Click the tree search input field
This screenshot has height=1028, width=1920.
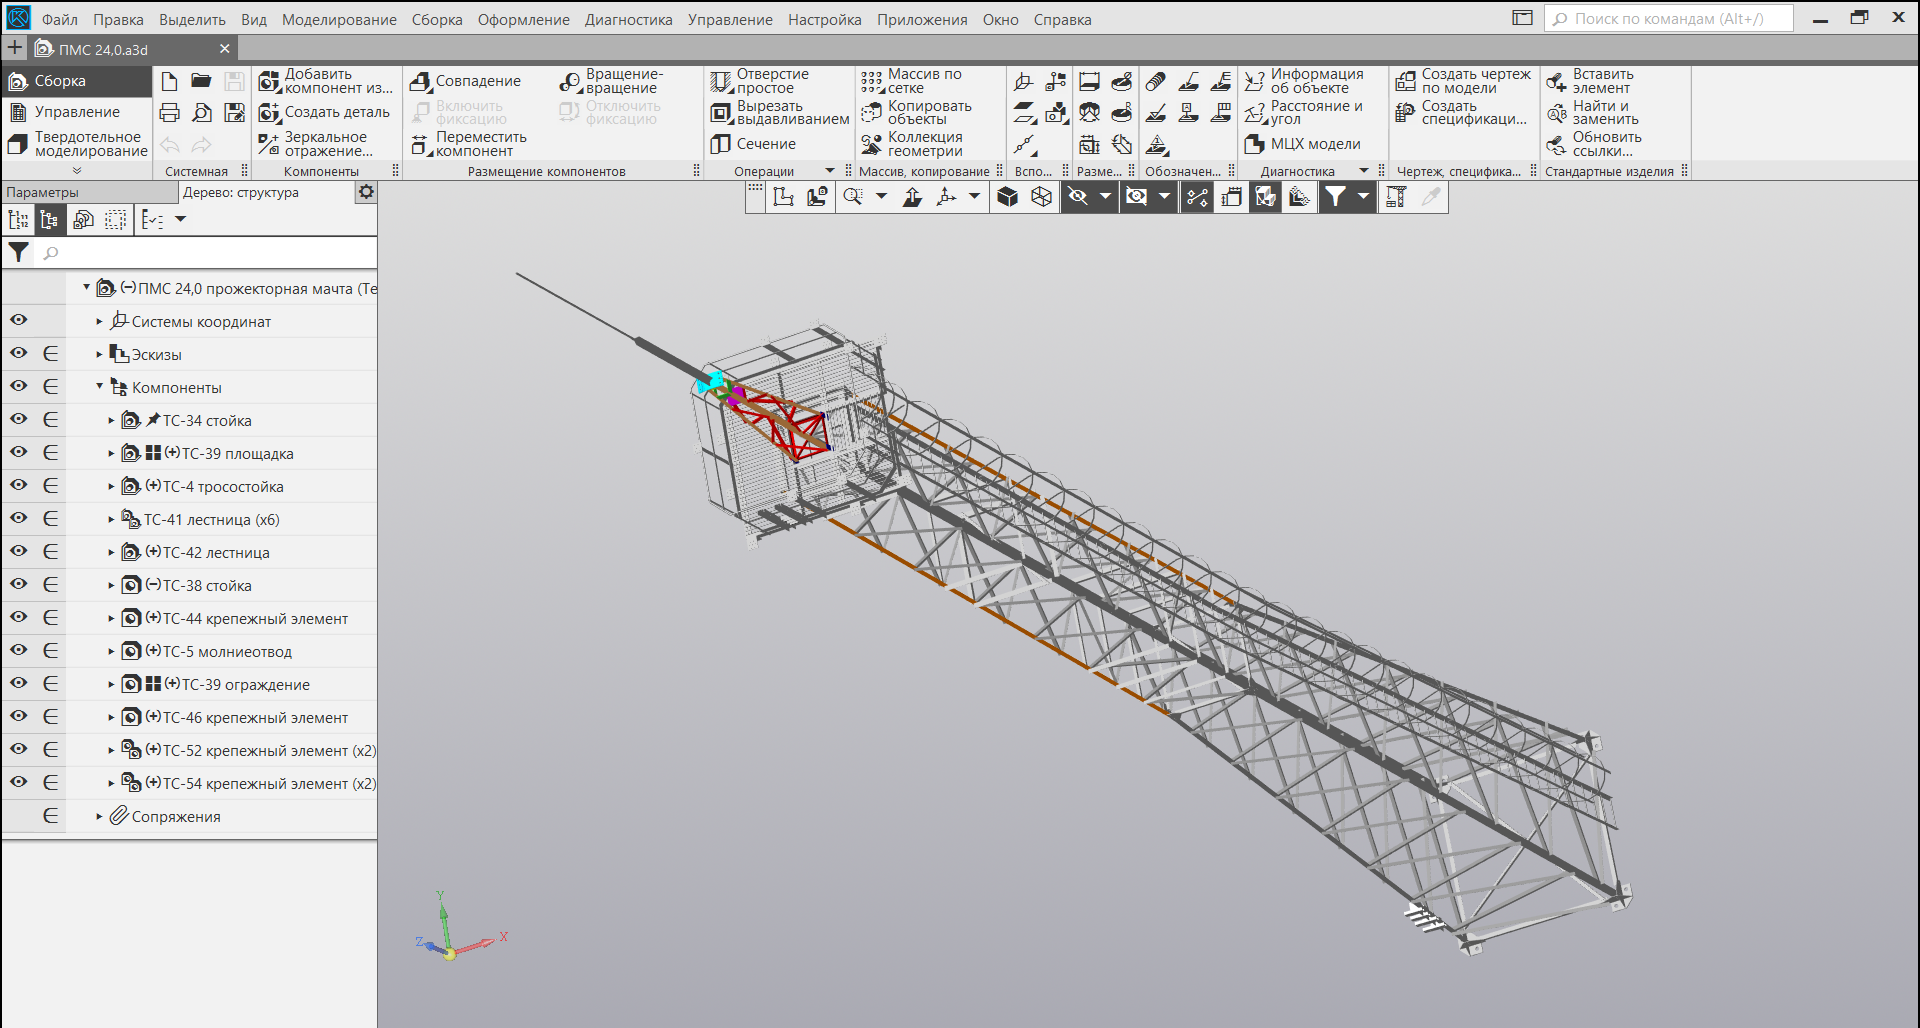point(206,253)
